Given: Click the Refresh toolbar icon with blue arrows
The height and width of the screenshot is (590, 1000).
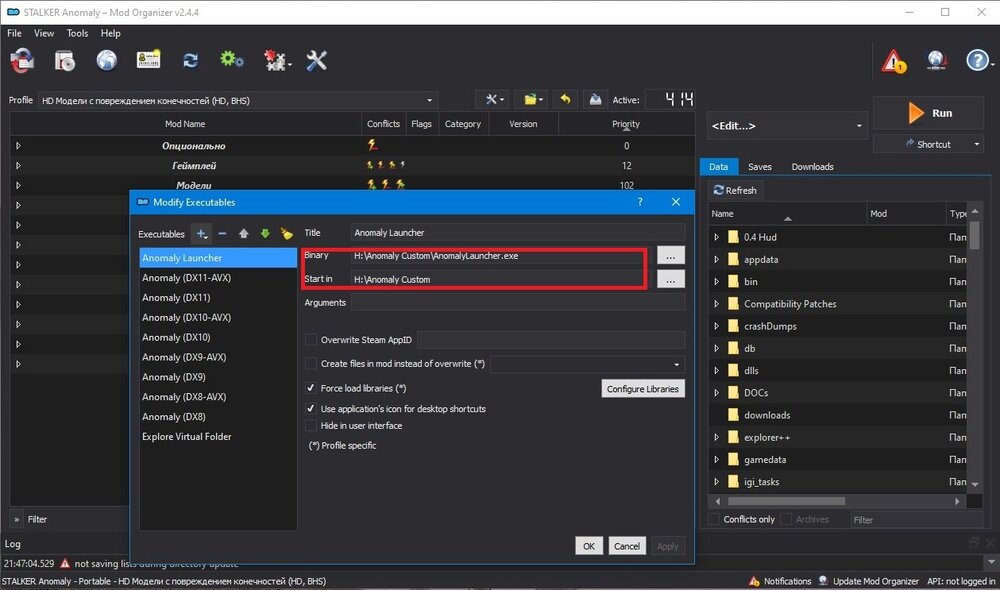Looking at the screenshot, I should click(190, 61).
